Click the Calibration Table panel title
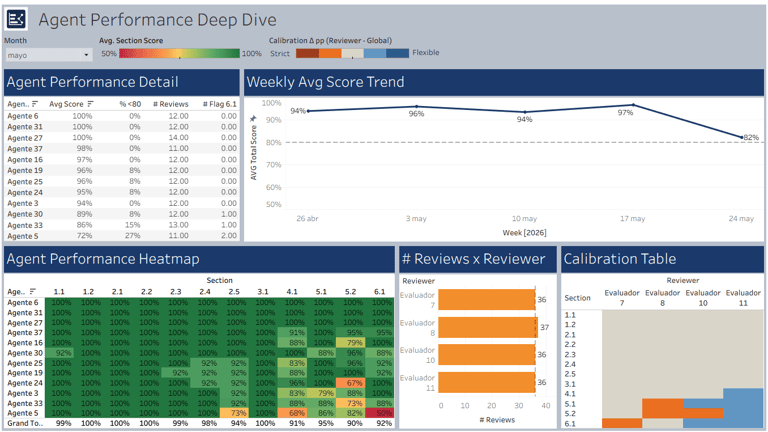Viewport: 768px width, 432px height. point(620,259)
